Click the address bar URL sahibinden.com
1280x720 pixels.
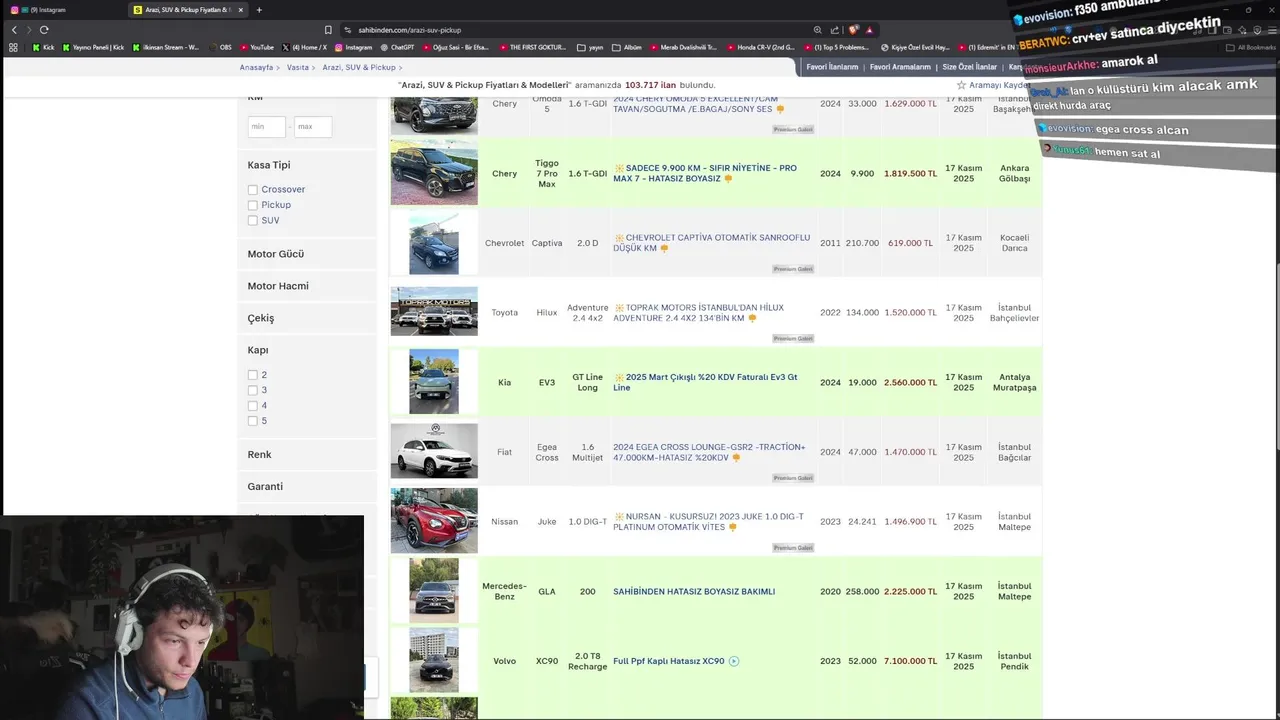click(x=410, y=30)
